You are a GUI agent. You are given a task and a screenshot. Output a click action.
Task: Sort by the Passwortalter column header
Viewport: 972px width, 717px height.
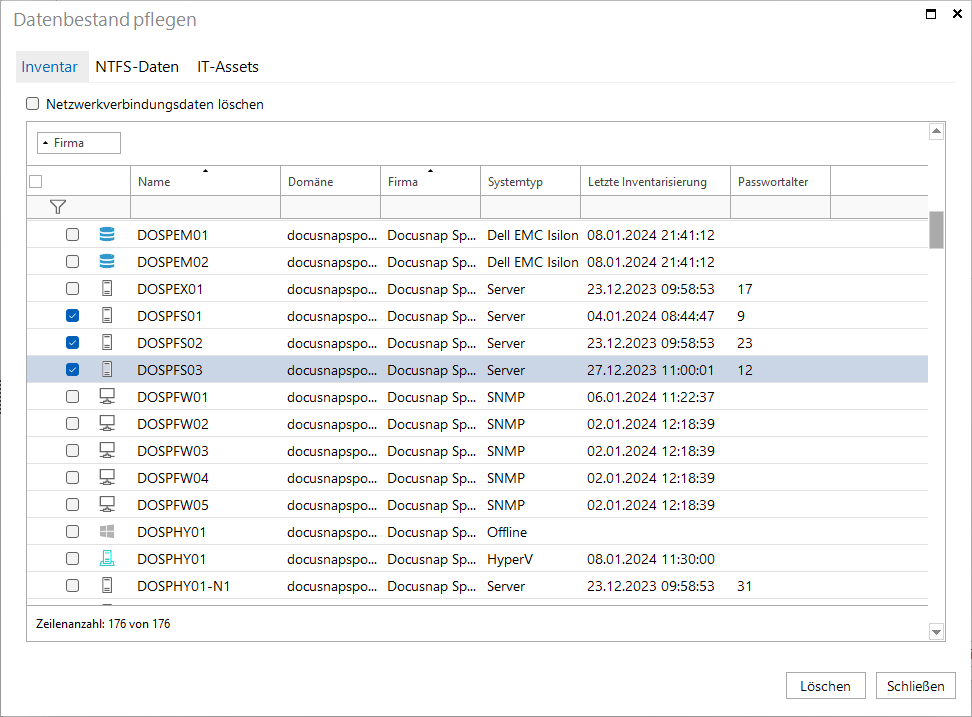[780, 181]
